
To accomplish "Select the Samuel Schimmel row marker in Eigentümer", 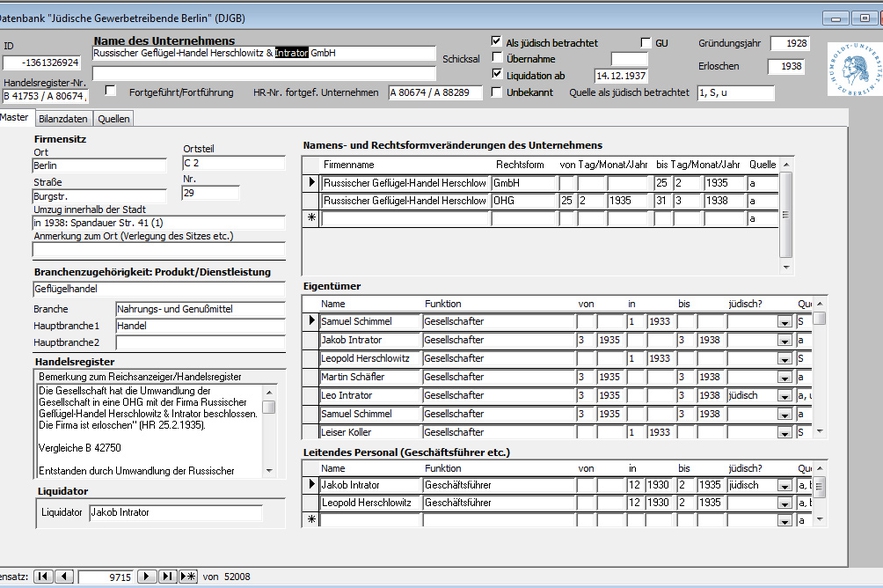I will pyautogui.click(x=311, y=321).
